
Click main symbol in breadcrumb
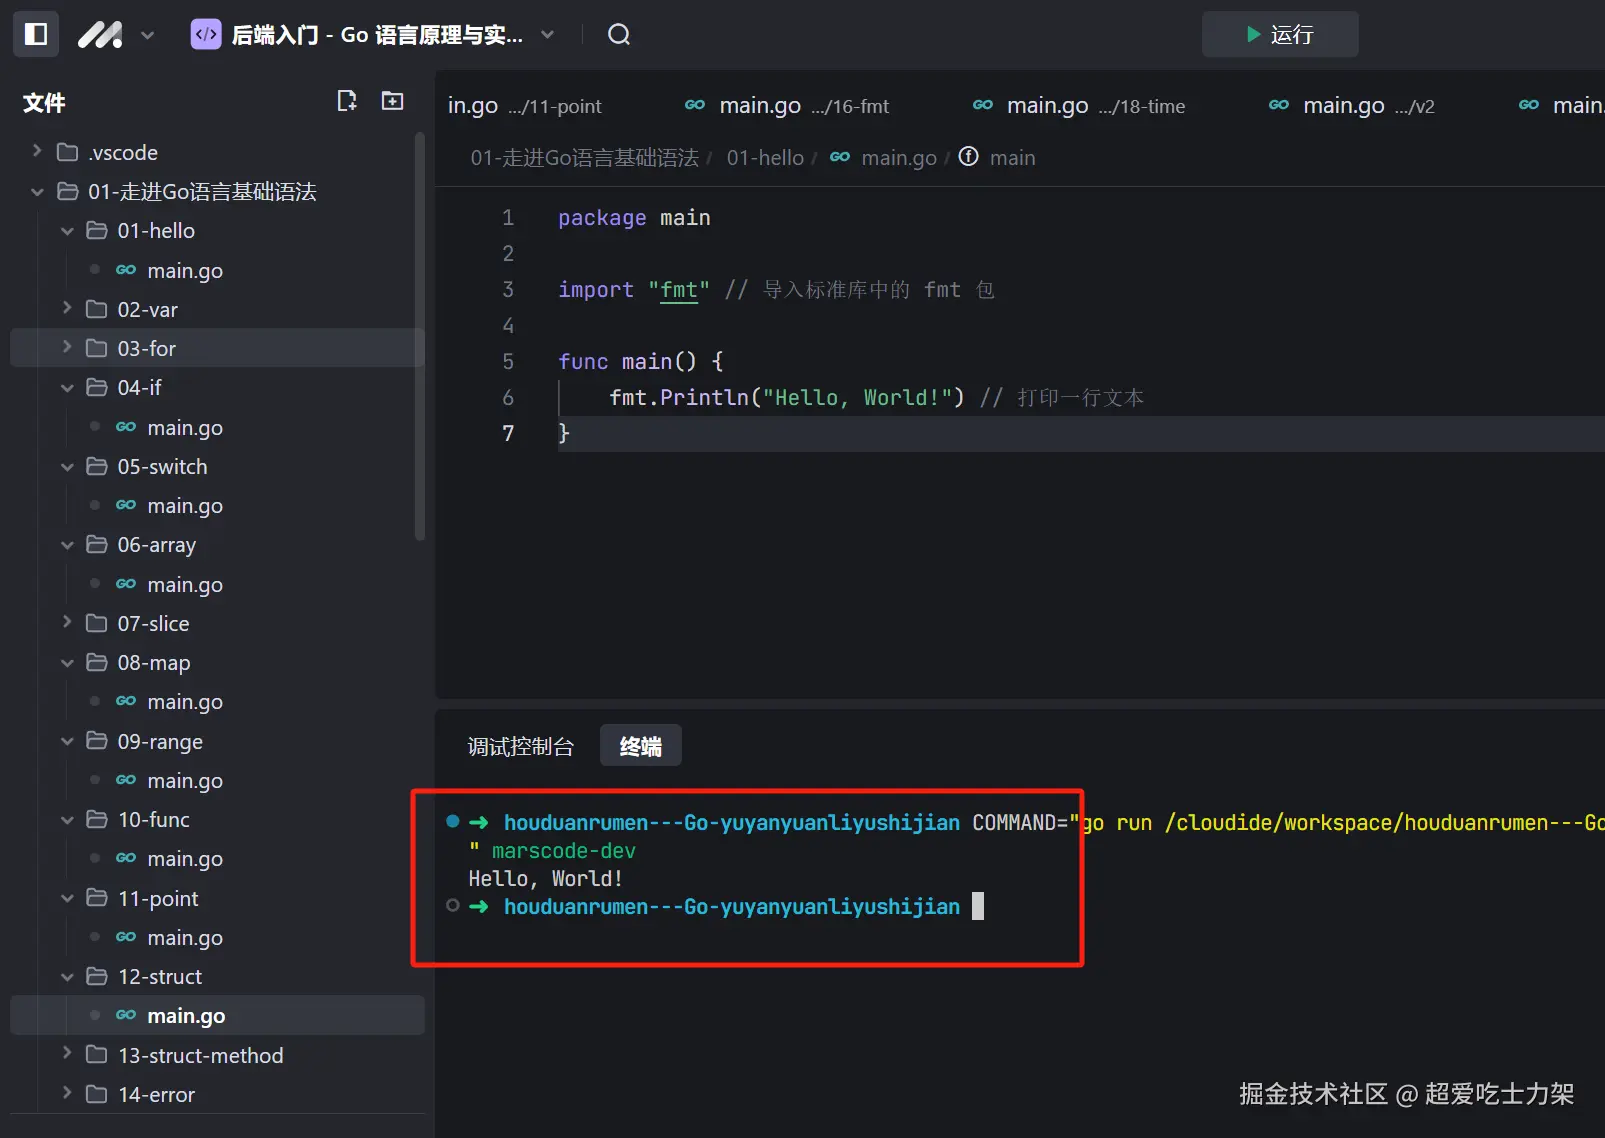click(1013, 158)
